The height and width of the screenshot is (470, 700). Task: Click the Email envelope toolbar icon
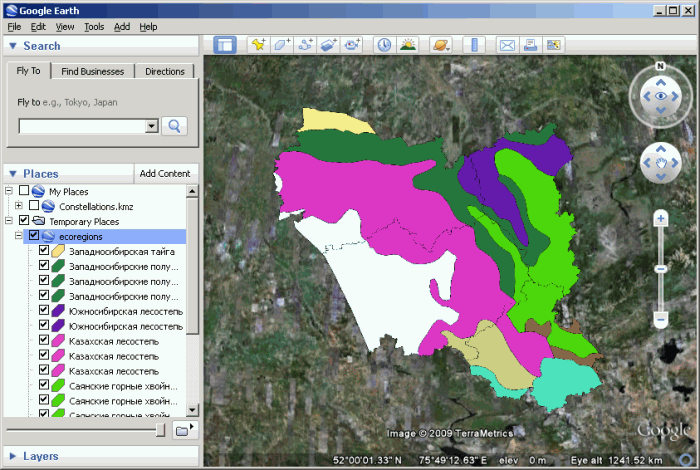click(x=507, y=45)
